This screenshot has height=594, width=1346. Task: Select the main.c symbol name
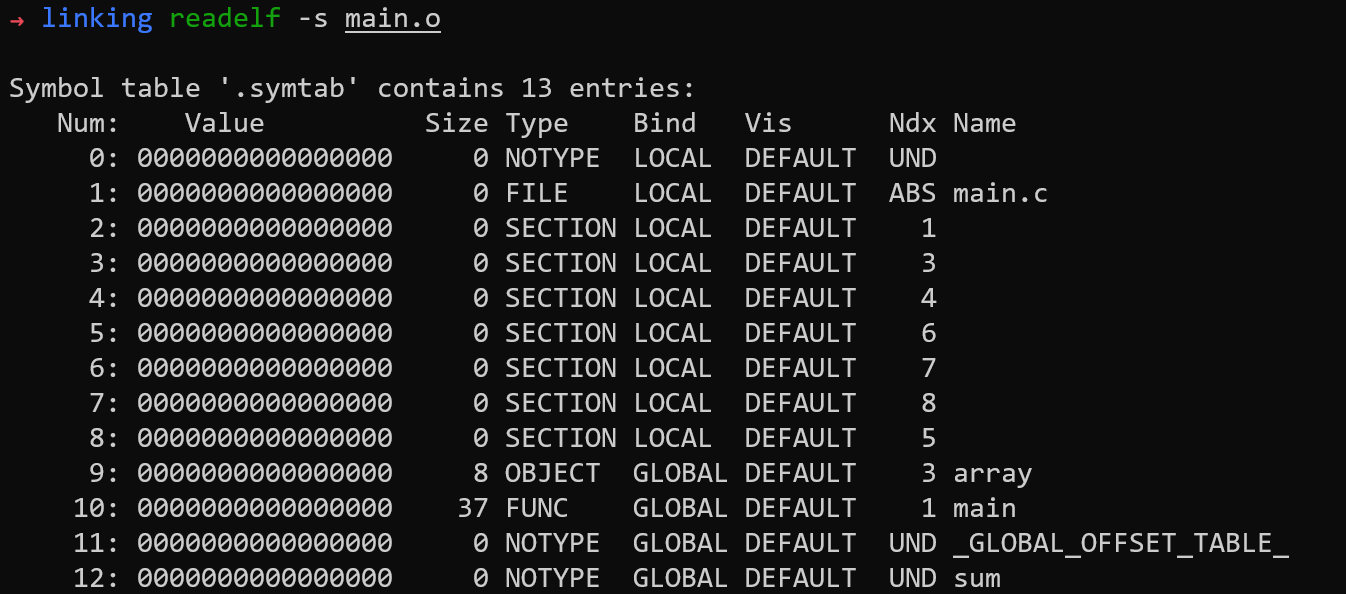coord(1000,193)
